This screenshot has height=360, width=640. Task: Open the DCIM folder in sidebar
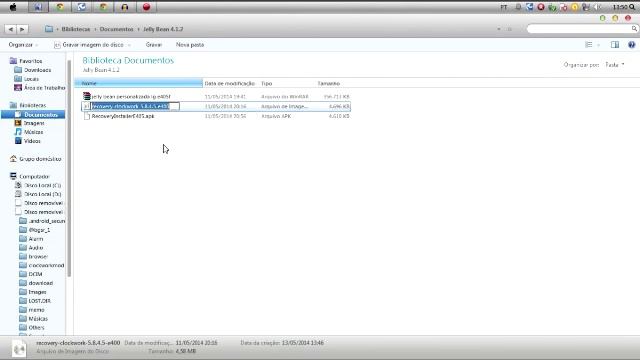(35, 274)
